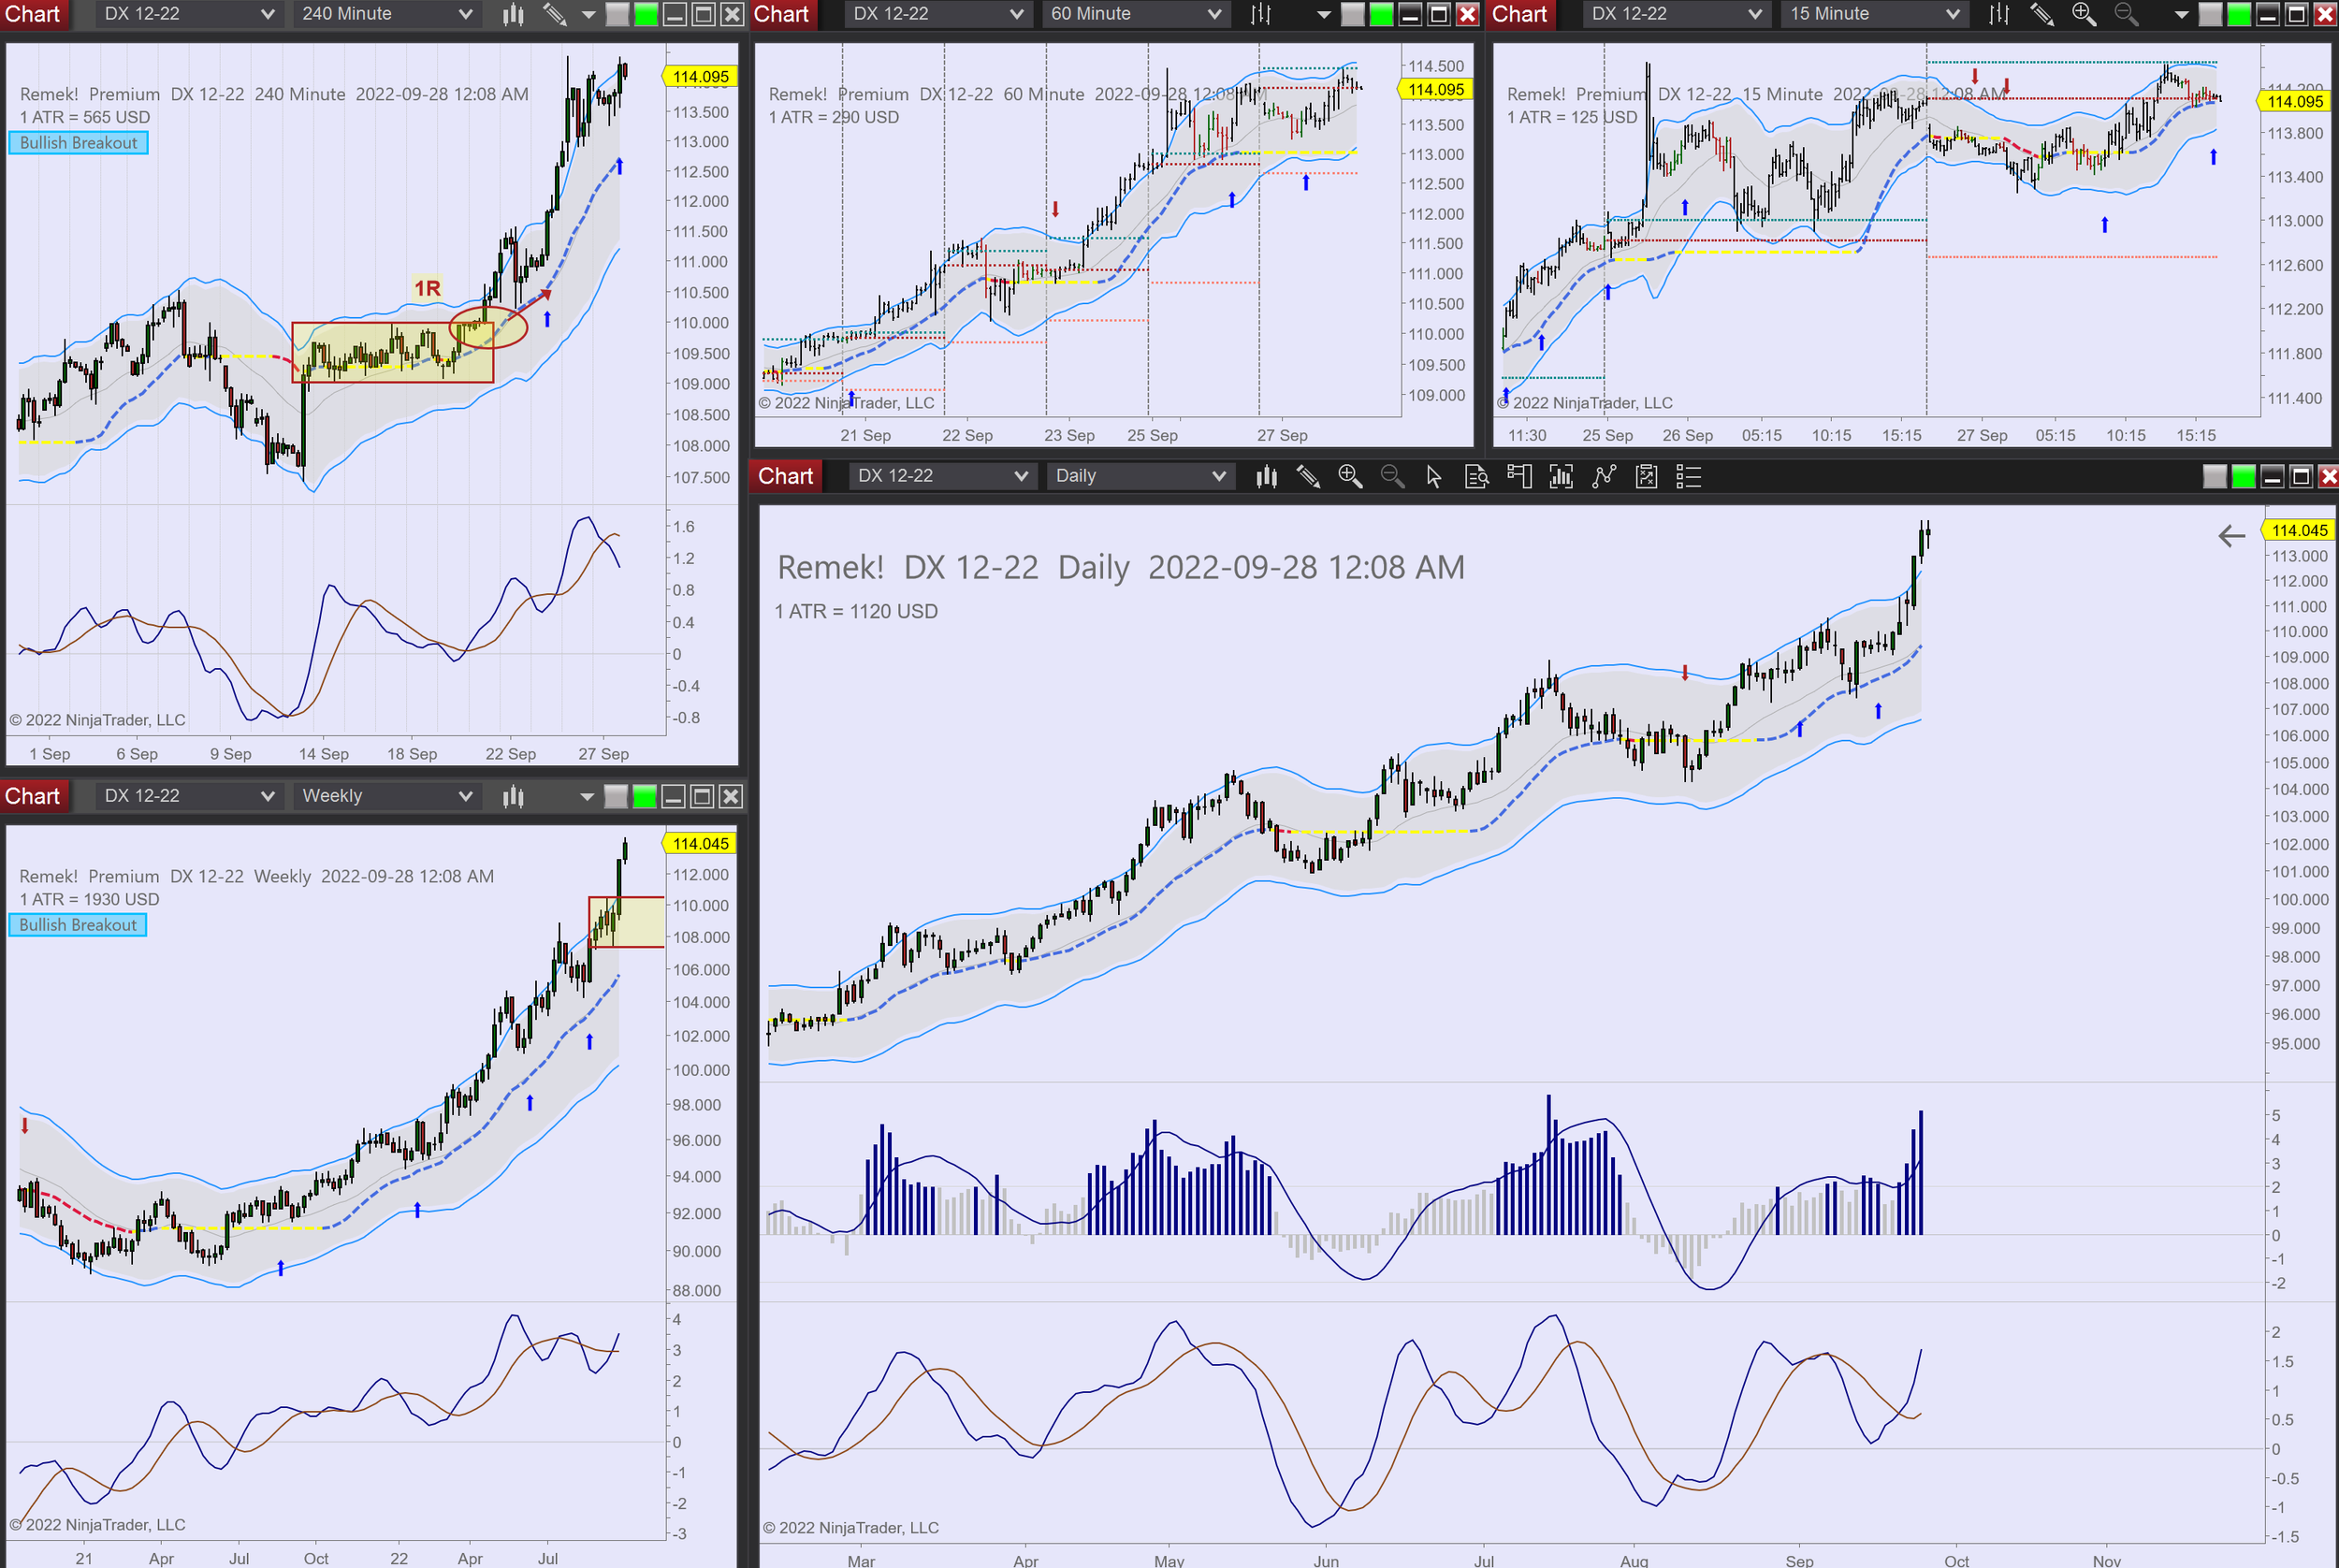Click Chart tab of Weekly window
2339x1568 pixels.
pos(32,796)
